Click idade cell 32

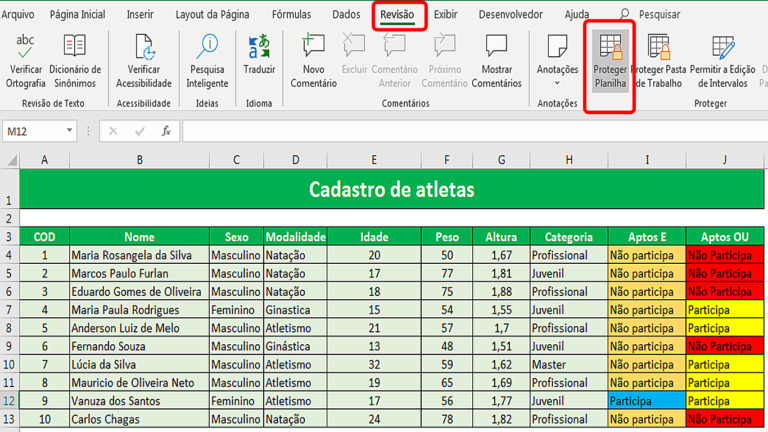[374, 365]
